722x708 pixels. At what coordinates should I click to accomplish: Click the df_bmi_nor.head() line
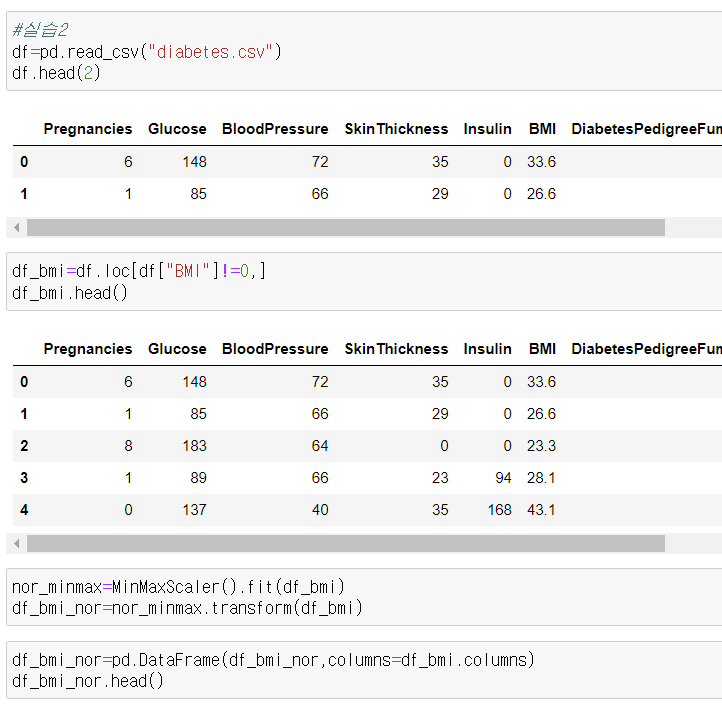pyautogui.click(x=88, y=681)
